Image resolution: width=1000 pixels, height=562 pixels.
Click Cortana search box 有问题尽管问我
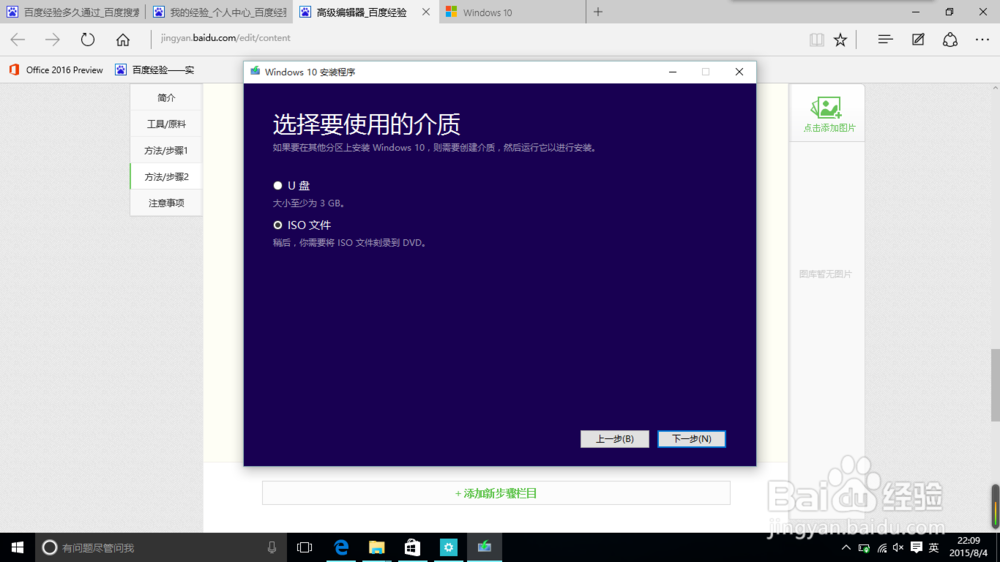pos(159,547)
